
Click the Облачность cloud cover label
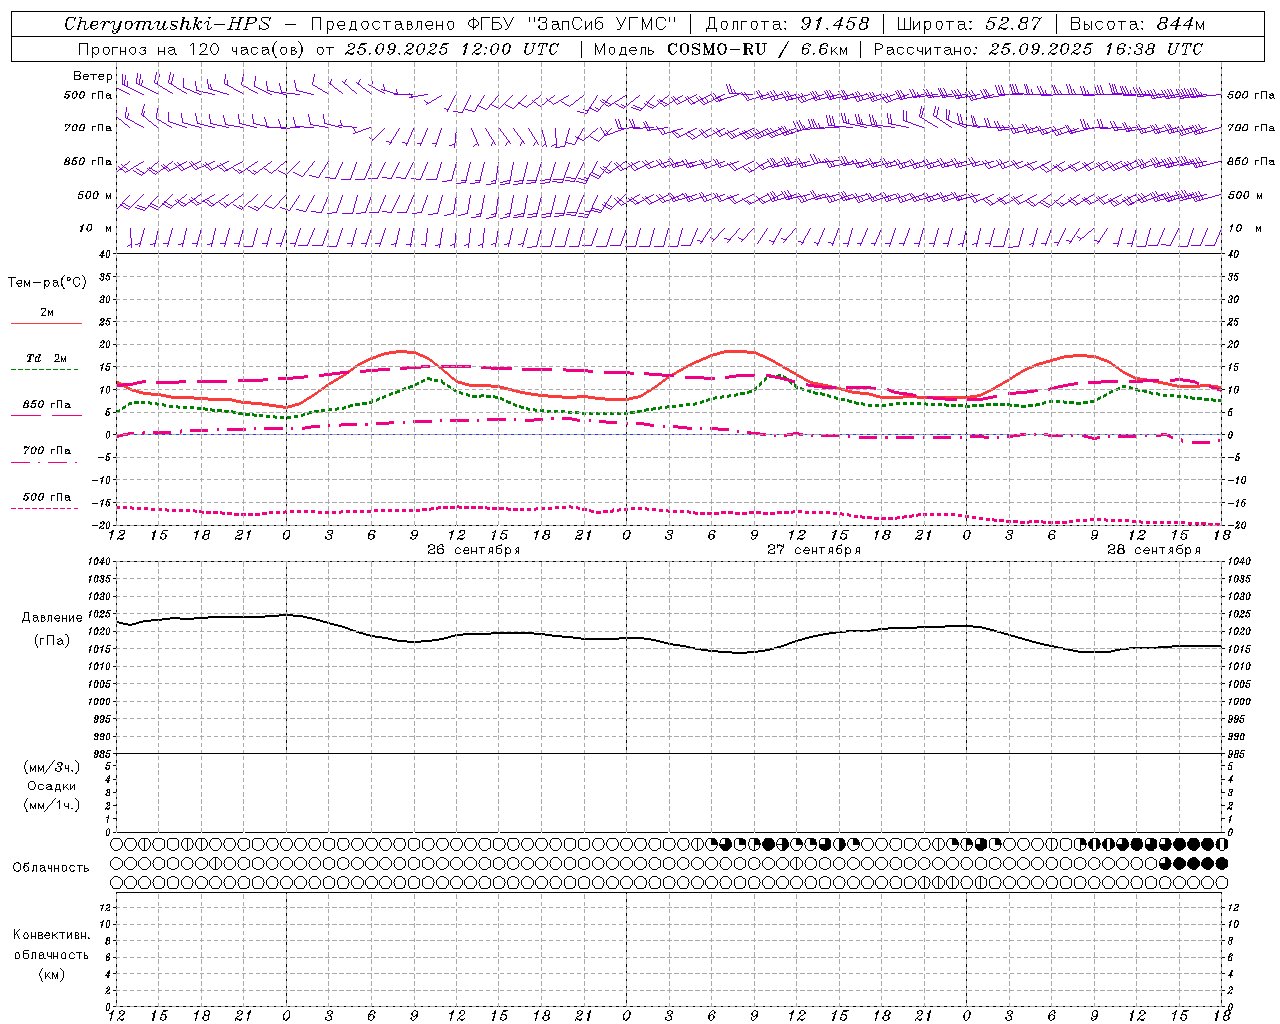[x=51, y=868]
